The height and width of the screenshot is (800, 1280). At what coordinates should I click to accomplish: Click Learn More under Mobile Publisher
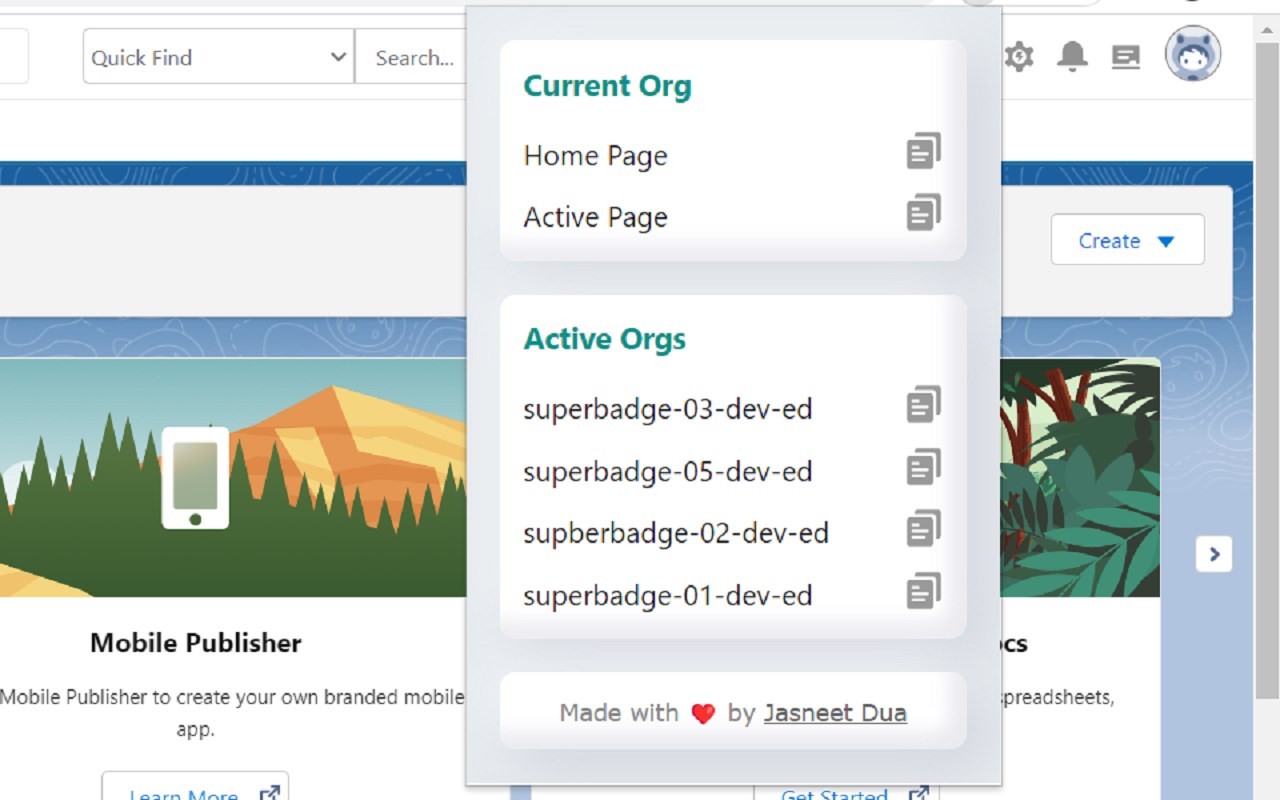click(195, 788)
